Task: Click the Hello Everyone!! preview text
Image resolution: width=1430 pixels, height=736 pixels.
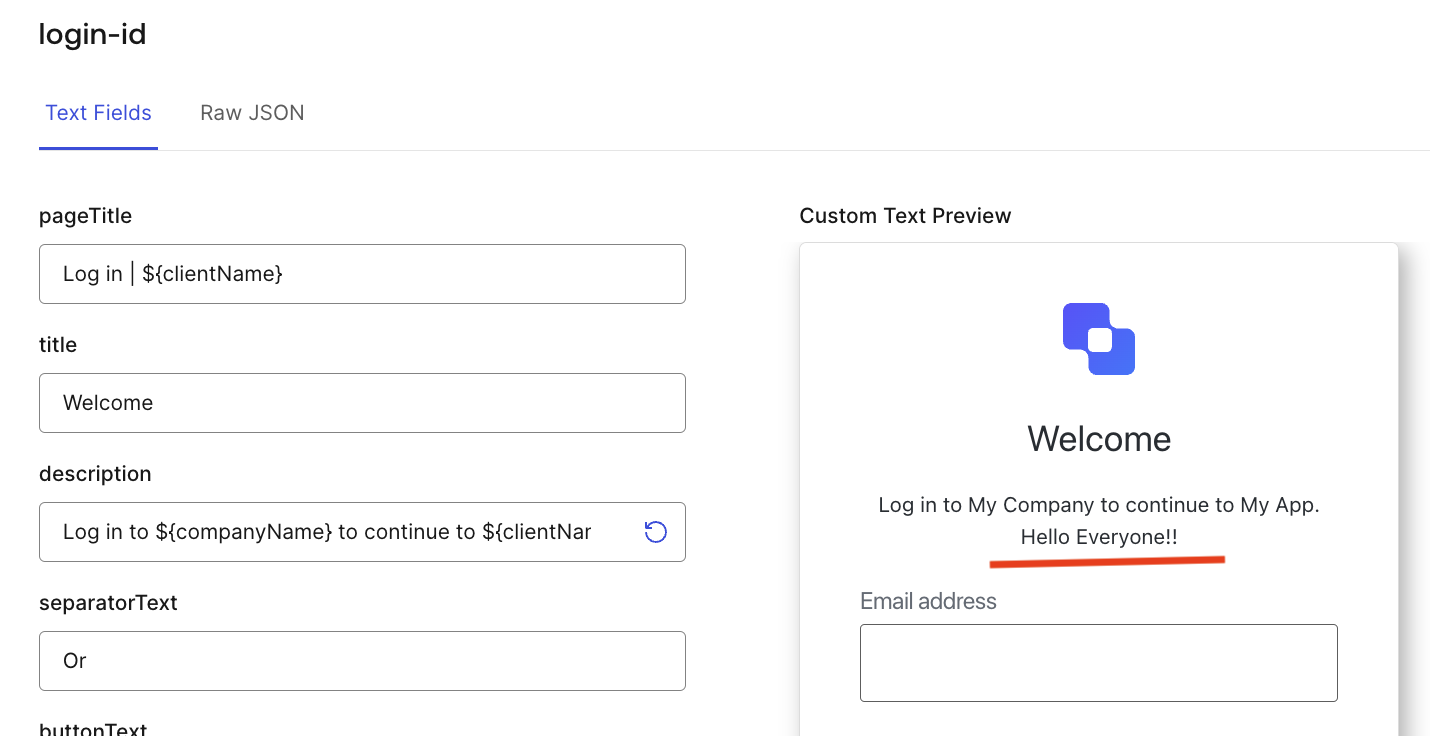Action: tap(1099, 537)
